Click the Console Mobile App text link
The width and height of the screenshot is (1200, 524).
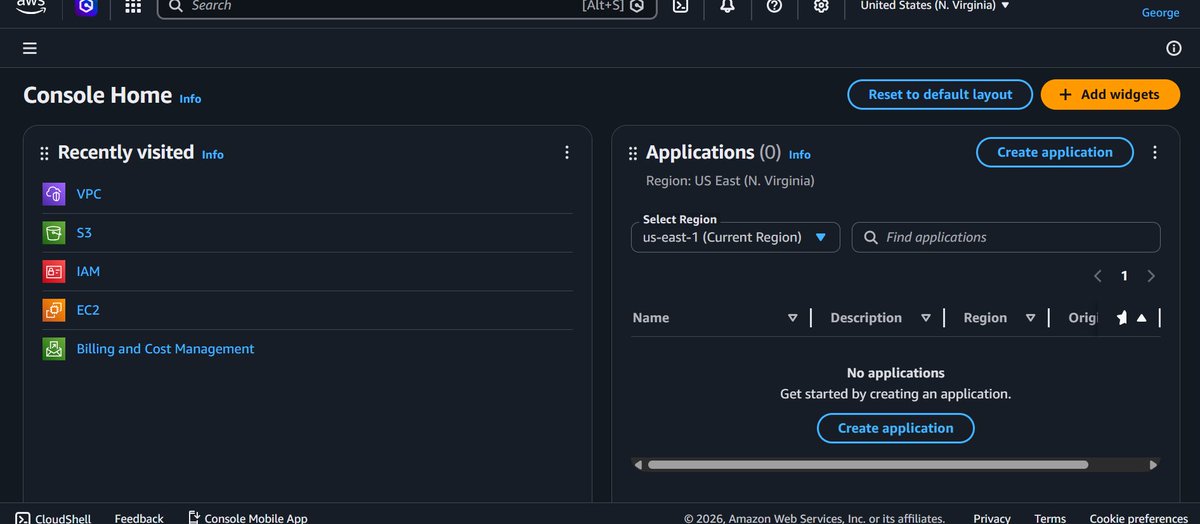256,518
